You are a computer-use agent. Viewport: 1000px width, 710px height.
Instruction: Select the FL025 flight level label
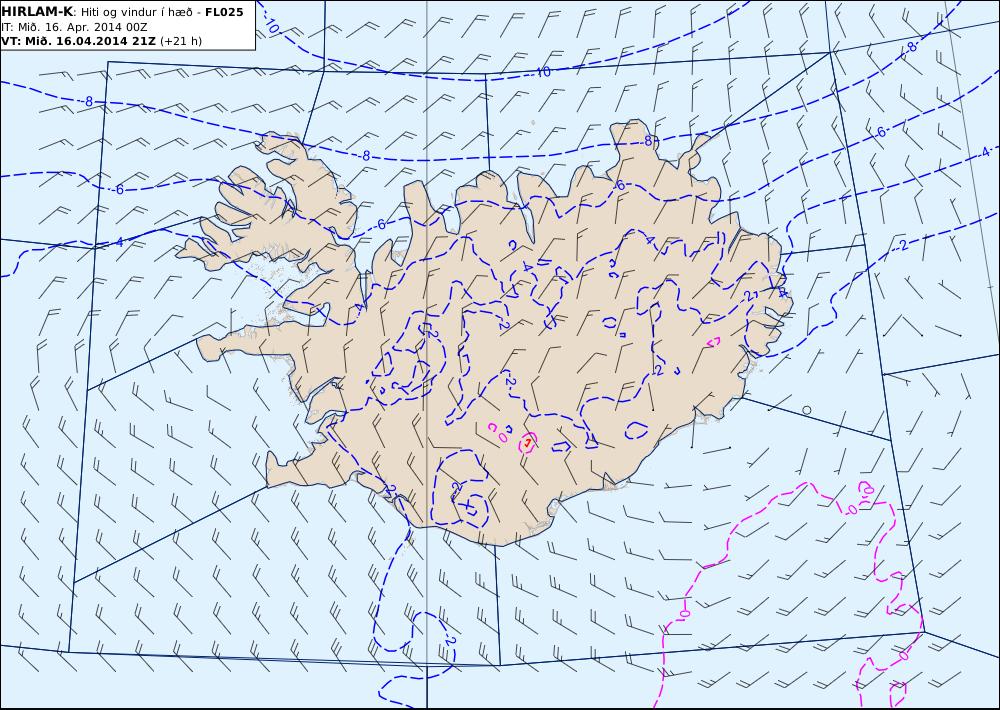point(224,12)
